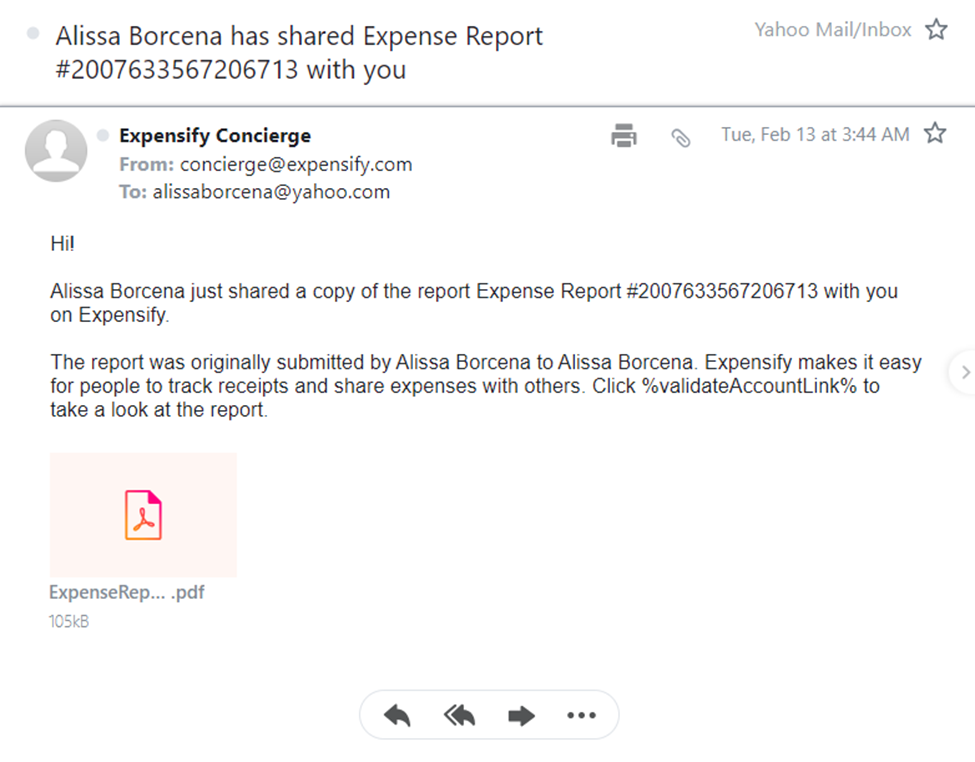The height and width of the screenshot is (762, 975).
Task: Click the Expensify Concierge sender name
Action: (x=215, y=136)
